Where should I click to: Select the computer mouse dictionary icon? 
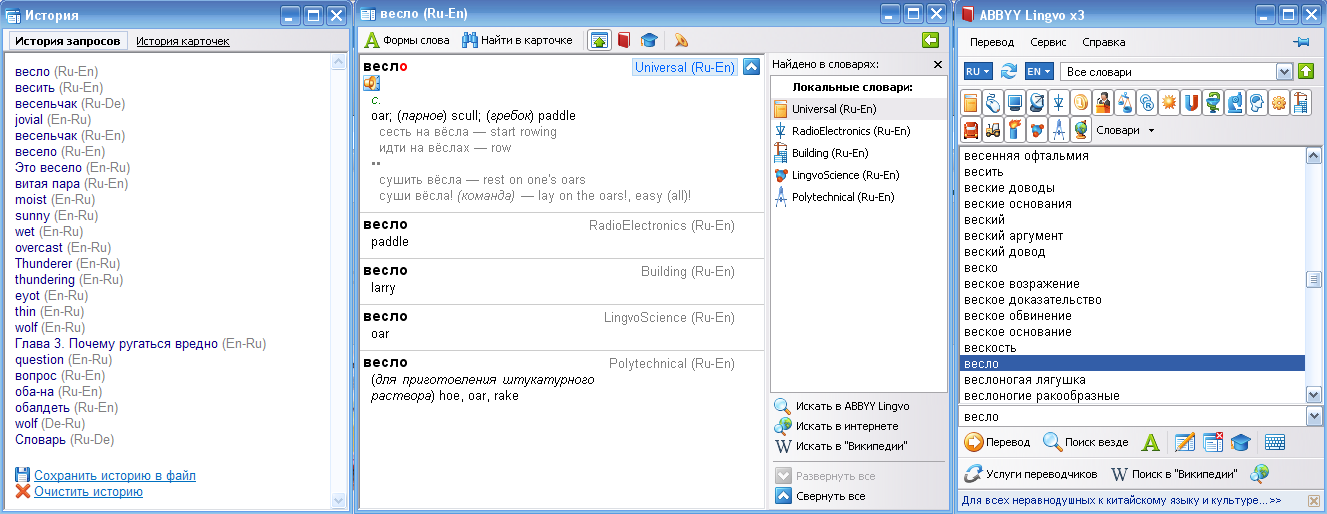coord(993,102)
